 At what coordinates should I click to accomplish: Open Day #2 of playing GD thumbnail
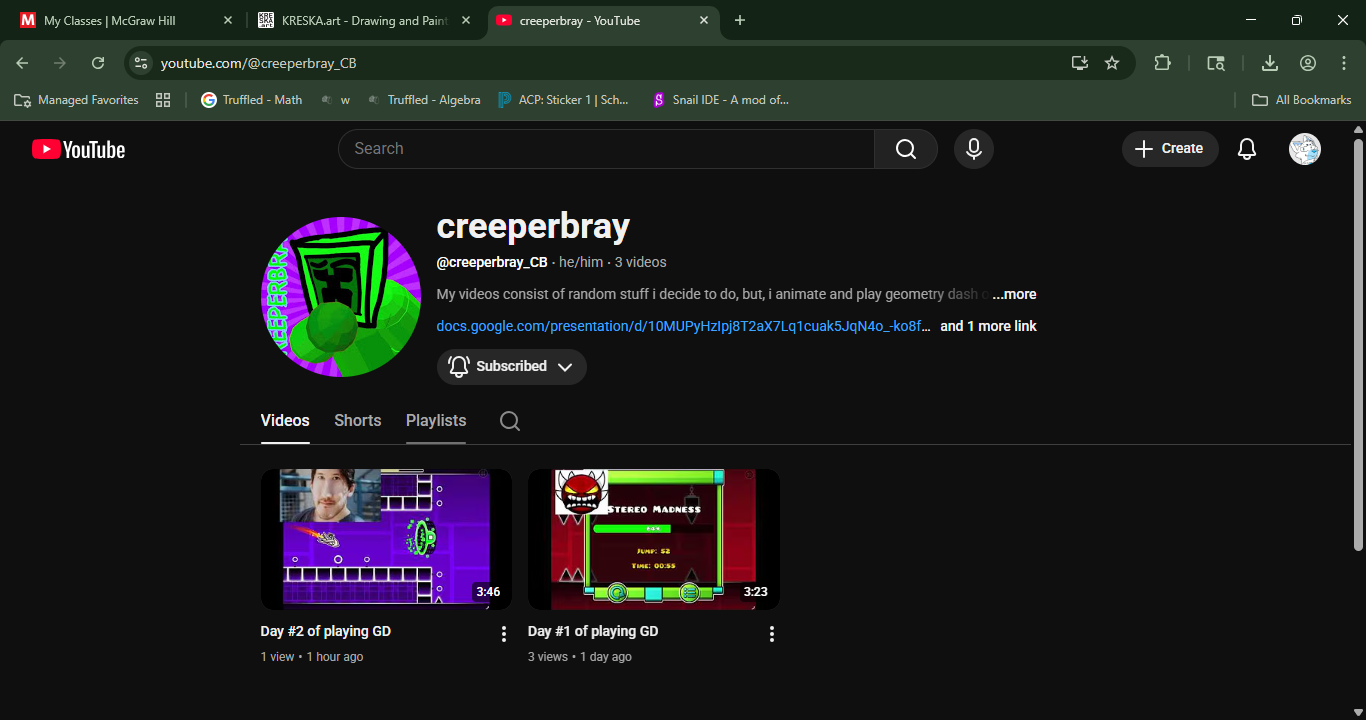click(x=386, y=539)
